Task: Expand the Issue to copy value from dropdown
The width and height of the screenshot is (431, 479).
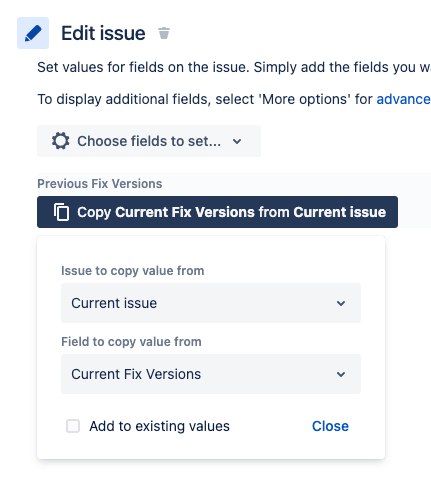Action: point(211,303)
